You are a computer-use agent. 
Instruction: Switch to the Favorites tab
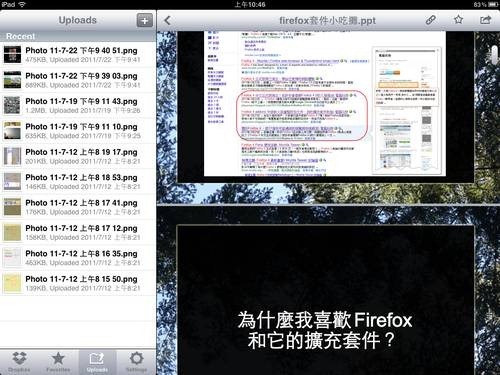tap(58, 362)
